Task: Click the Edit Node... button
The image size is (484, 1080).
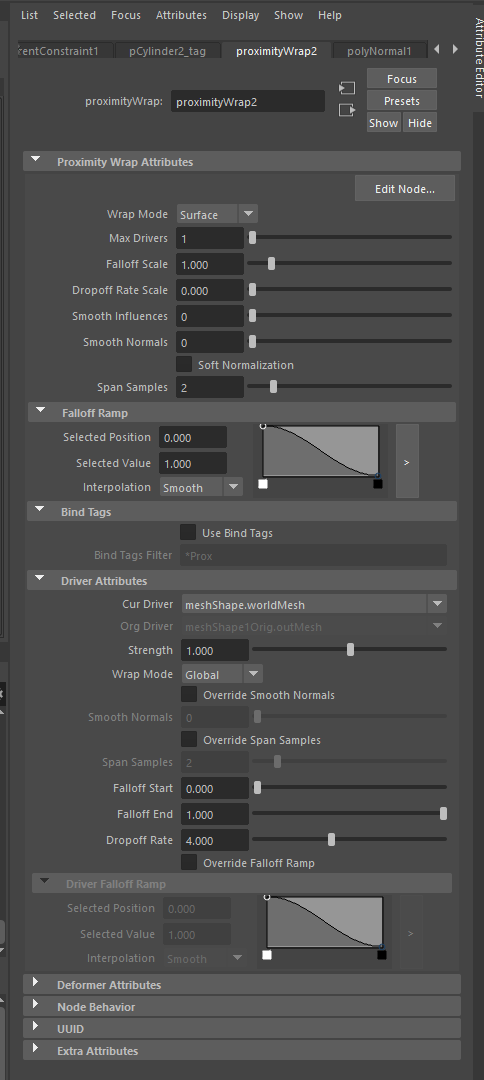Action: pos(405,188)
